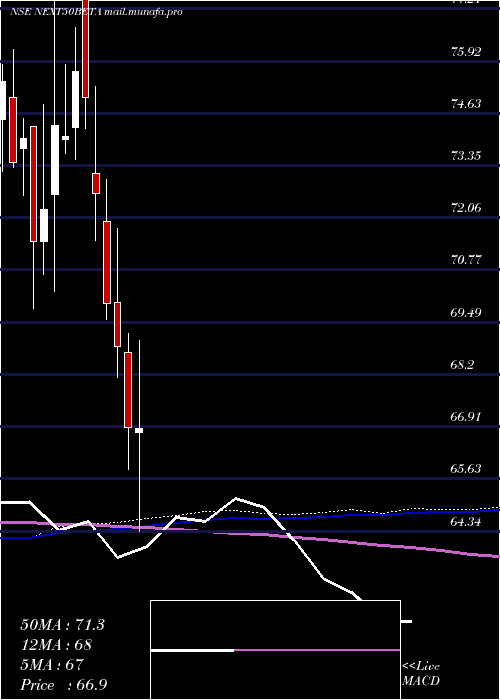Click the 72.06 price axis label
Viewport: 500px width, 700px height.
click(466, 208)
